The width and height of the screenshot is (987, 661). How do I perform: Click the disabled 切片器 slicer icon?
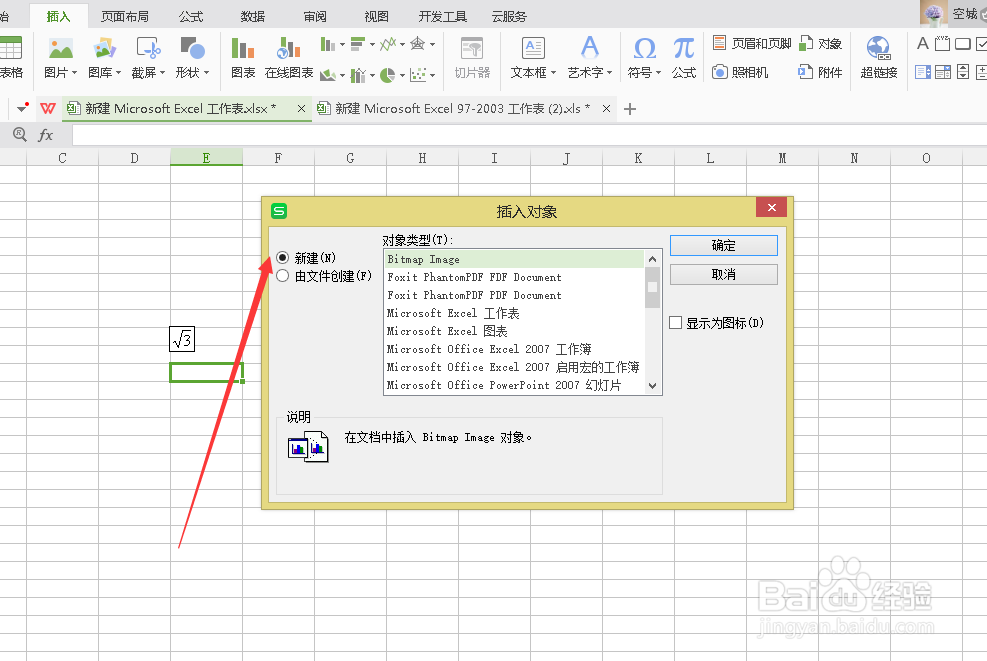pyautogui.click(x=472, y=48)
